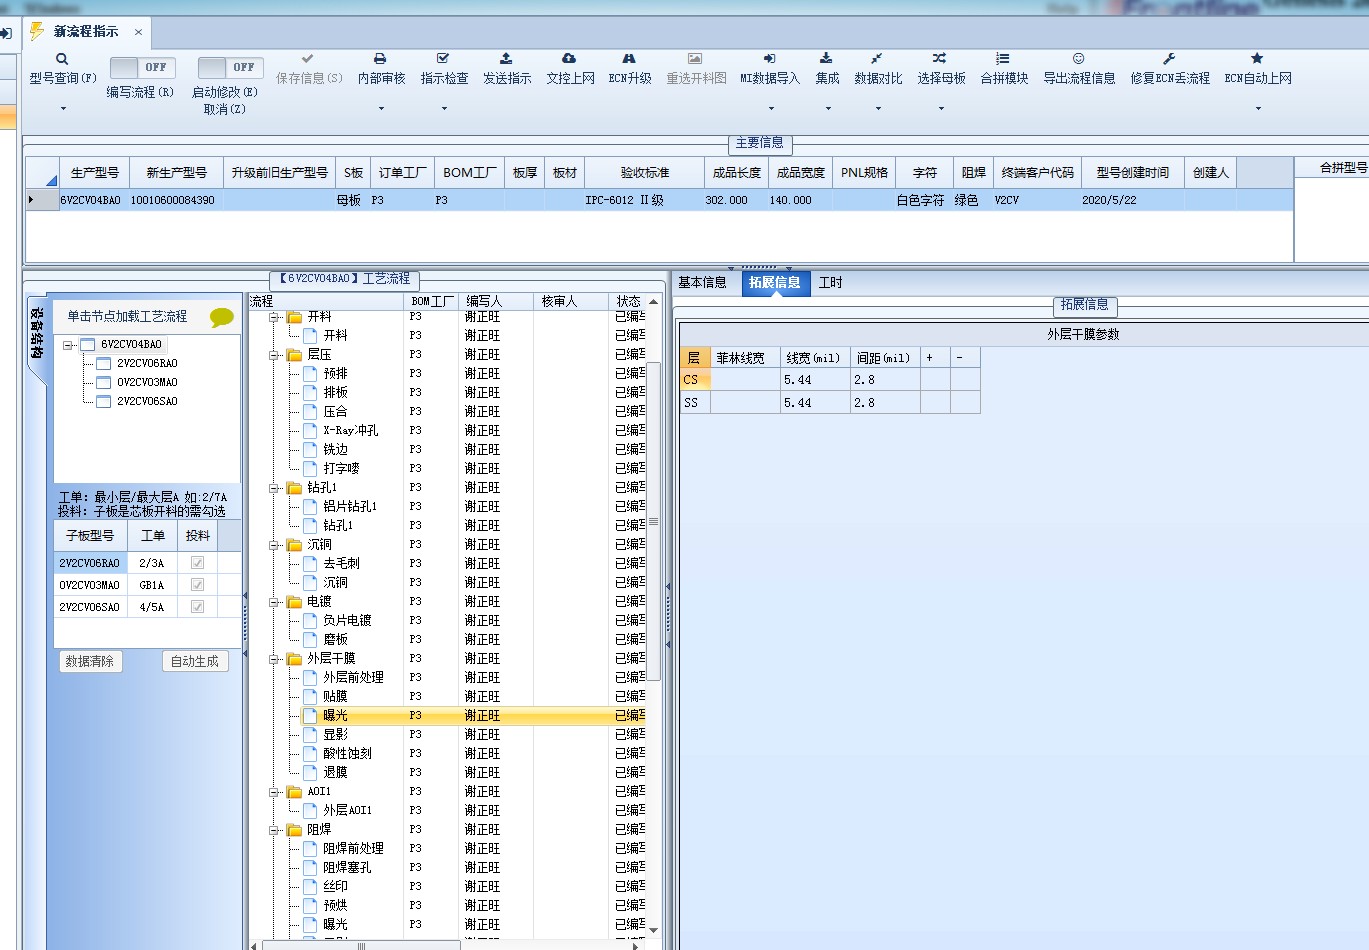Screen dimensions: 1369x950
Task: Click the 集成 download icon
Action: 826,59
